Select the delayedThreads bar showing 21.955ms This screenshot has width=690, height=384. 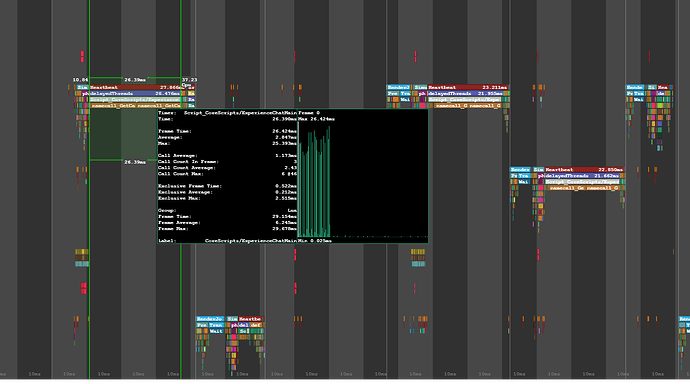466,94
